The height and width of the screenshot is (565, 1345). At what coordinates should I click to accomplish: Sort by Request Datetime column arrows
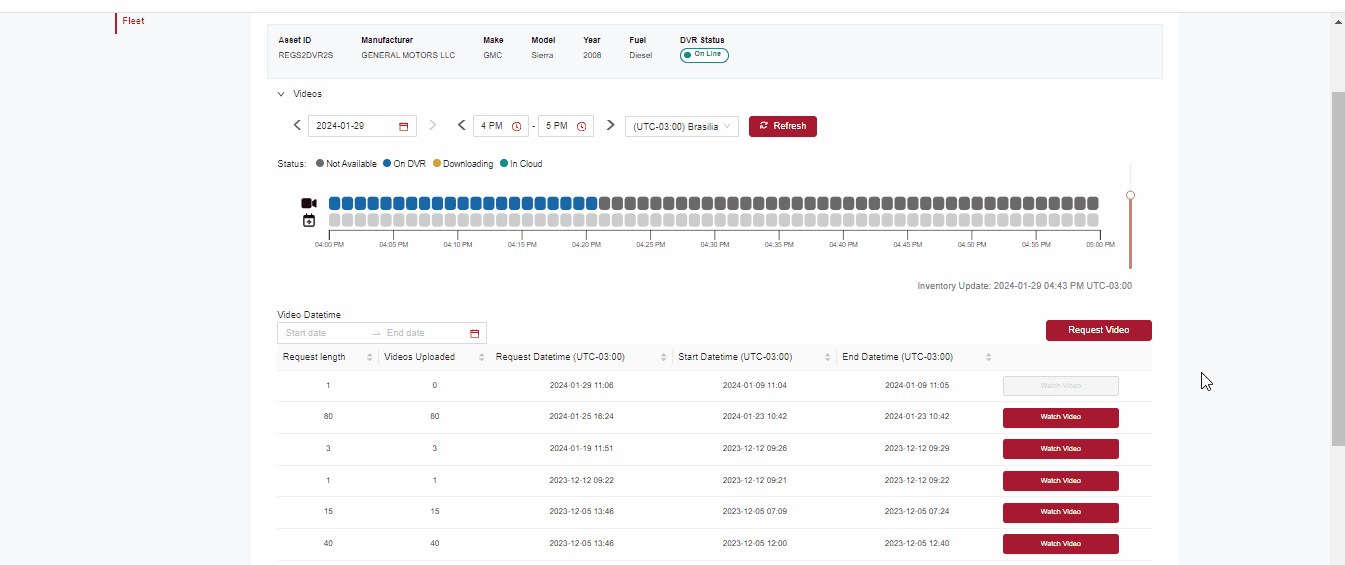pos(664,357)
